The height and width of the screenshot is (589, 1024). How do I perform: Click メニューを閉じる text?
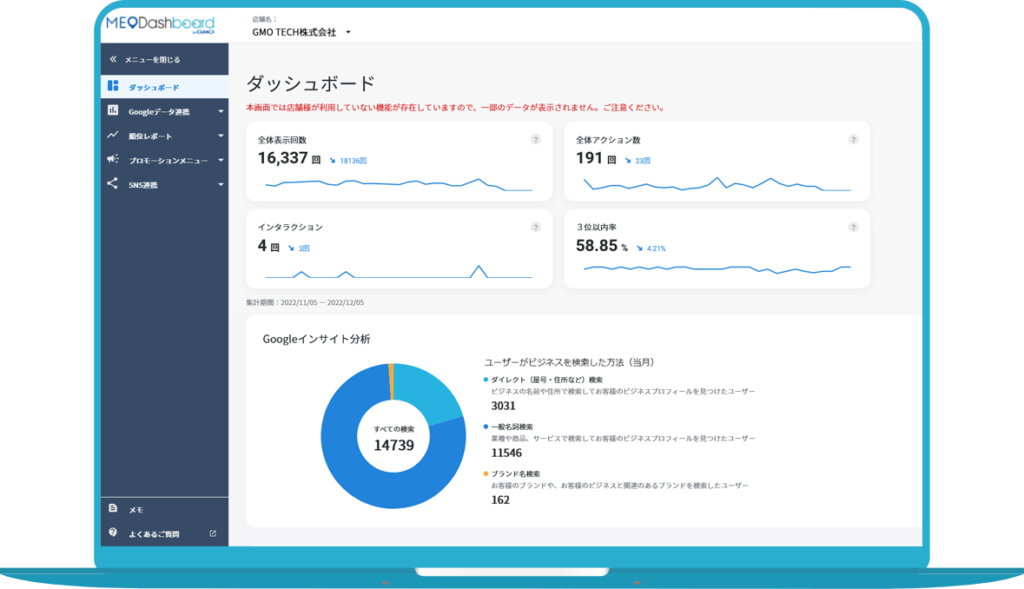click(x=152, y=59)
